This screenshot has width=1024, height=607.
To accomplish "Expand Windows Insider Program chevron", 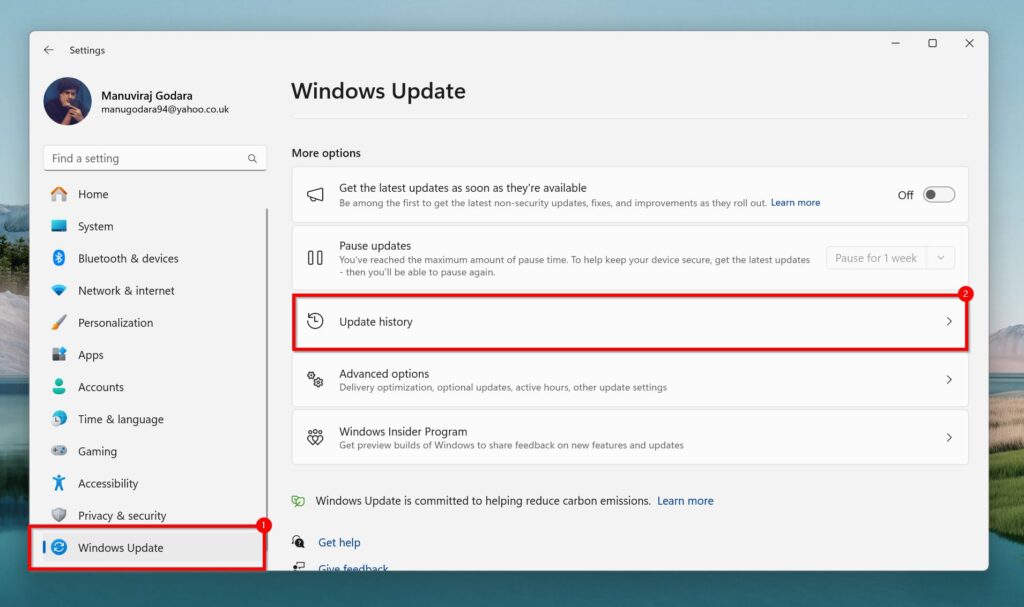I will click(948, 438).
